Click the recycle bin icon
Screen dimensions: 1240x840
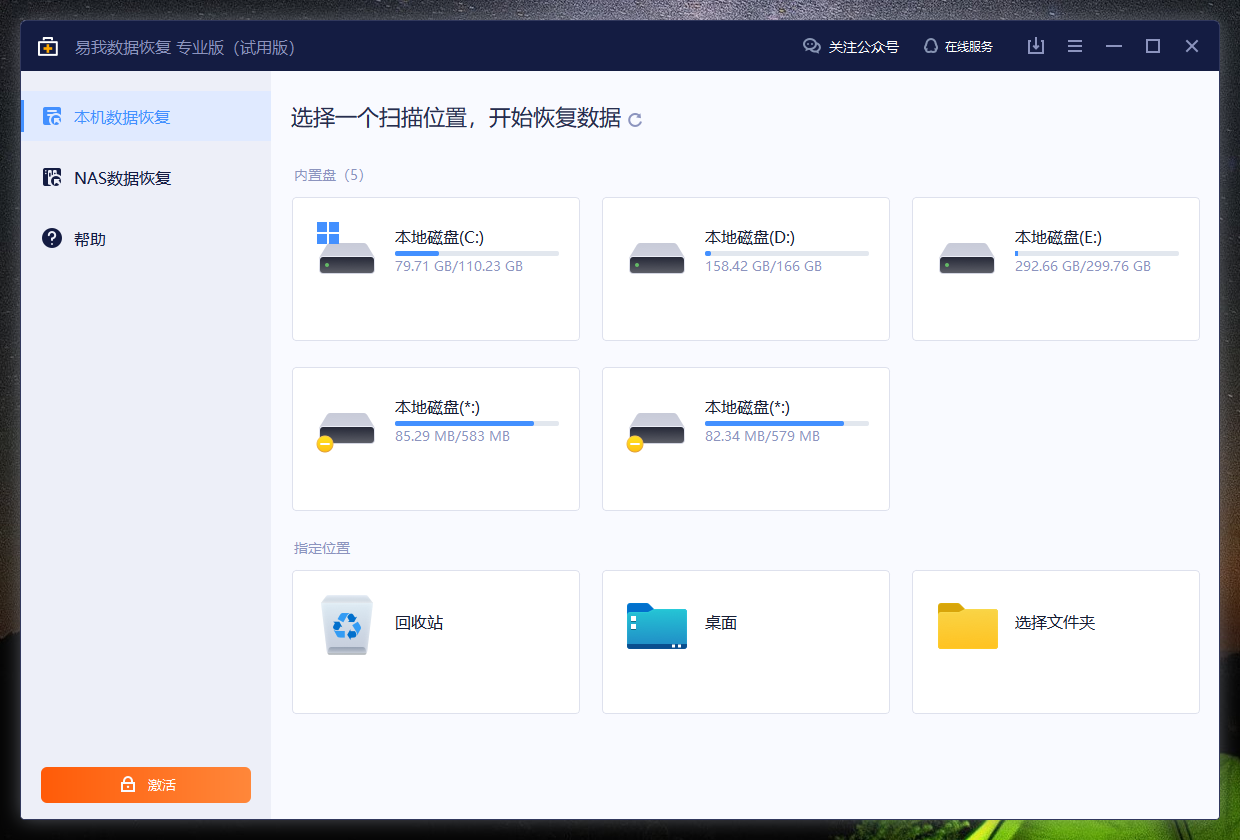pos(347,625)
